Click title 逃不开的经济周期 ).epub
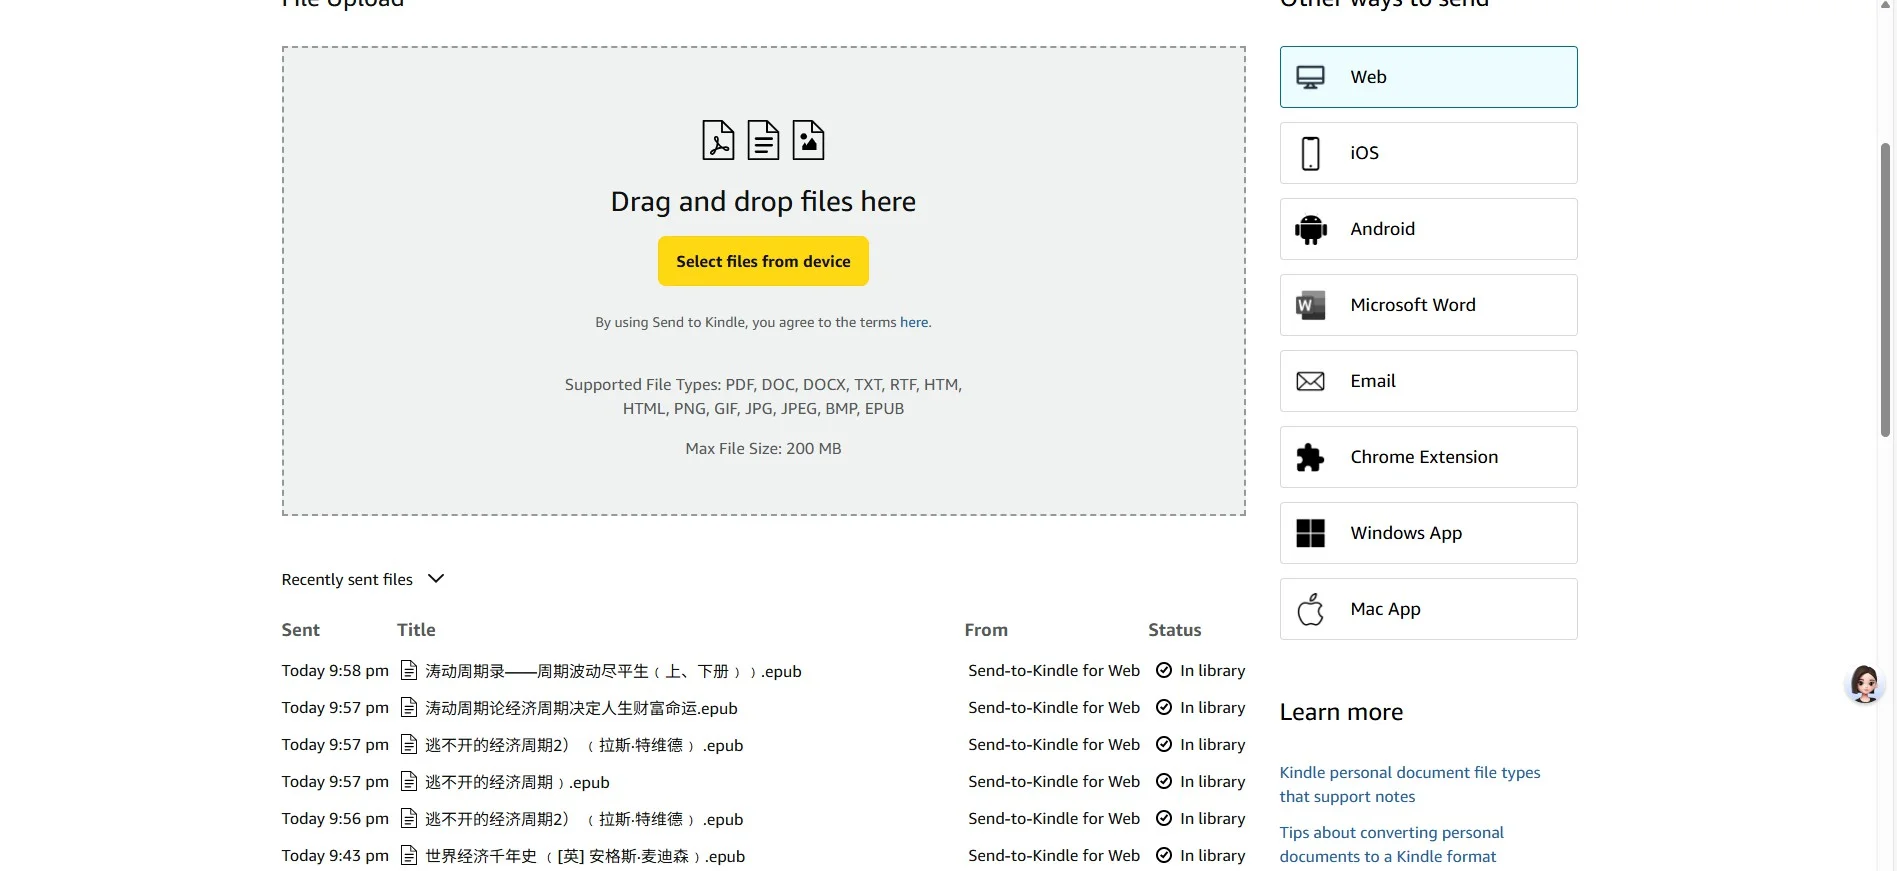The height and width of the screenshot is (871, 1897). click(517, 782)
